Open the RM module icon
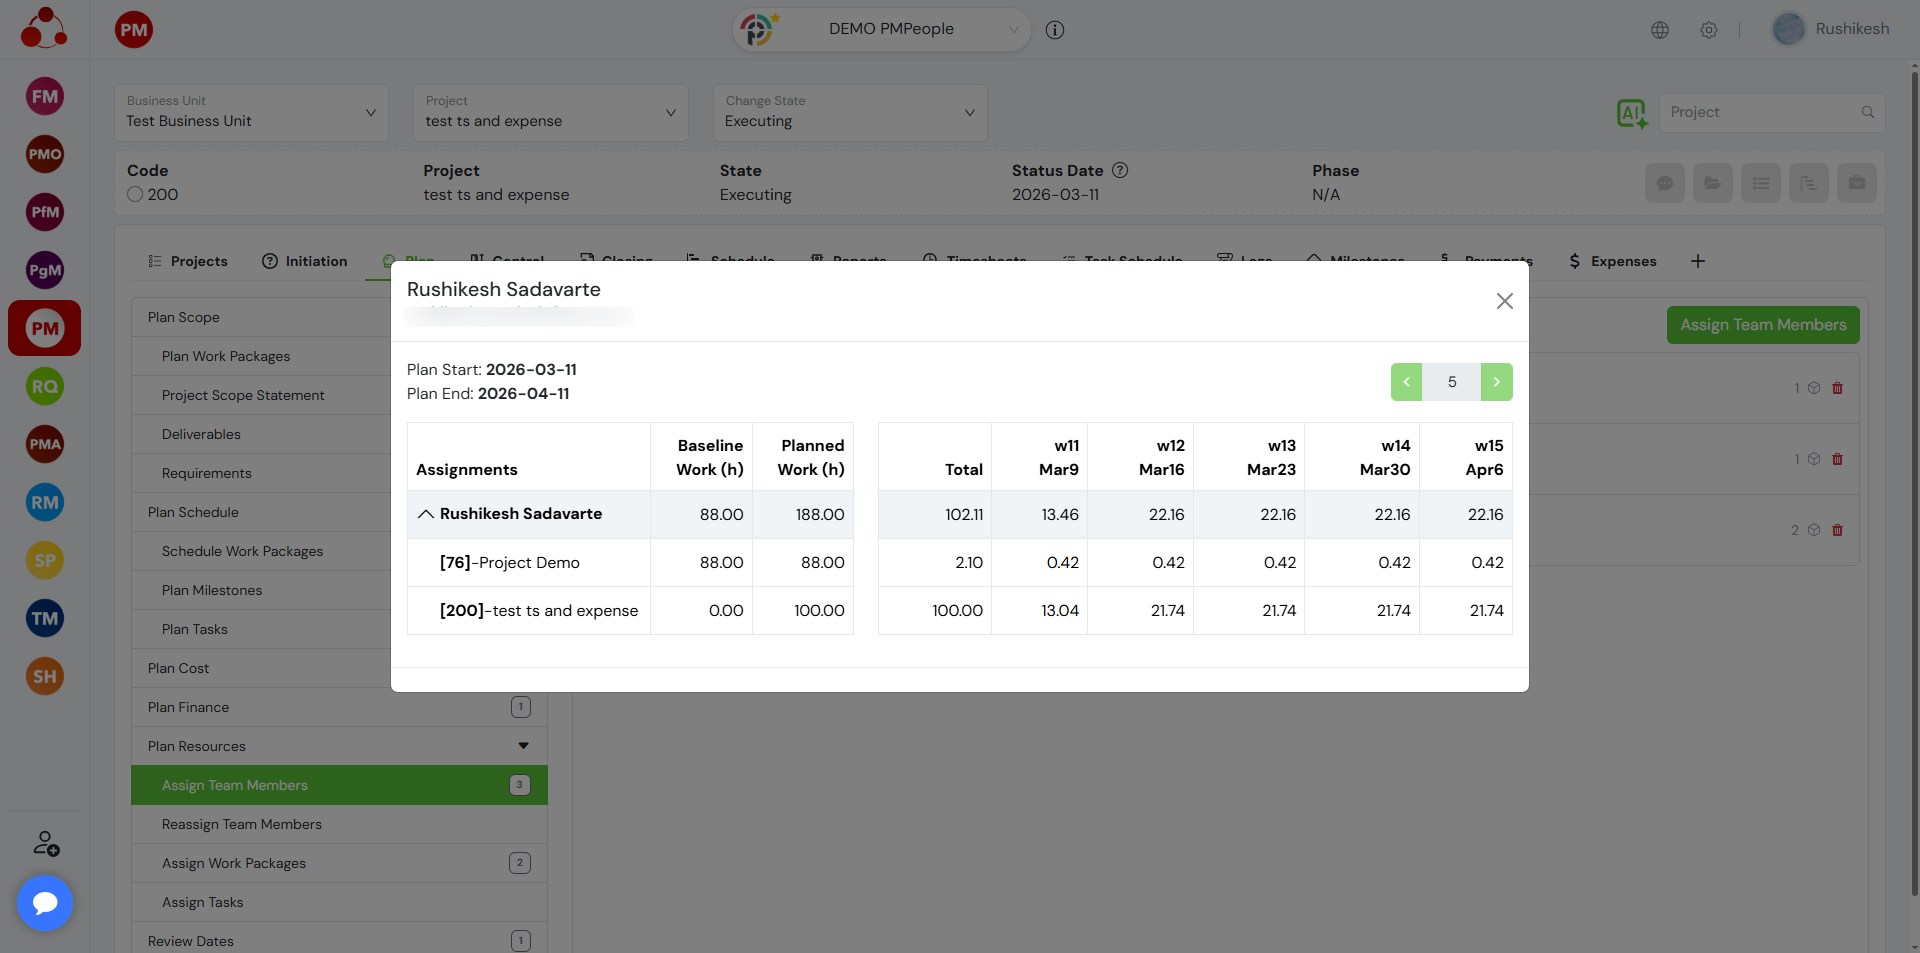The width and height of the screenshot is (1920, 953). pyautogui.click(x=45, y=502)
